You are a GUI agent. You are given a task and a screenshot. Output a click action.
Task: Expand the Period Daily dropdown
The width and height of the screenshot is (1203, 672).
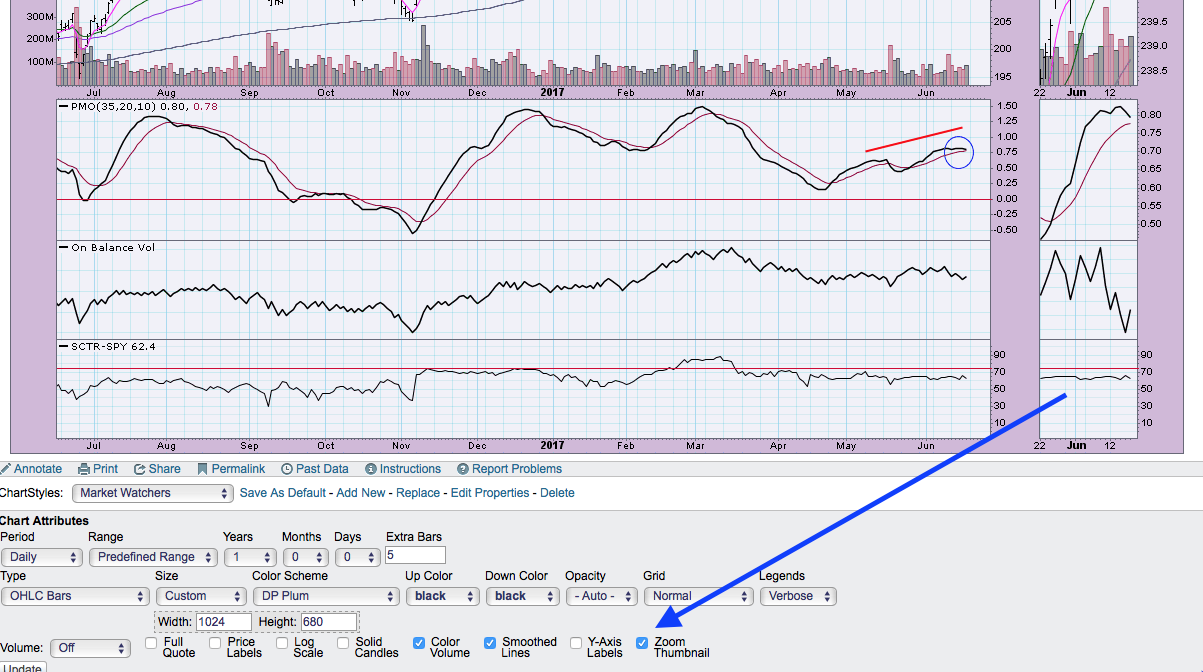pyautogui.click(x=42, y=557)
